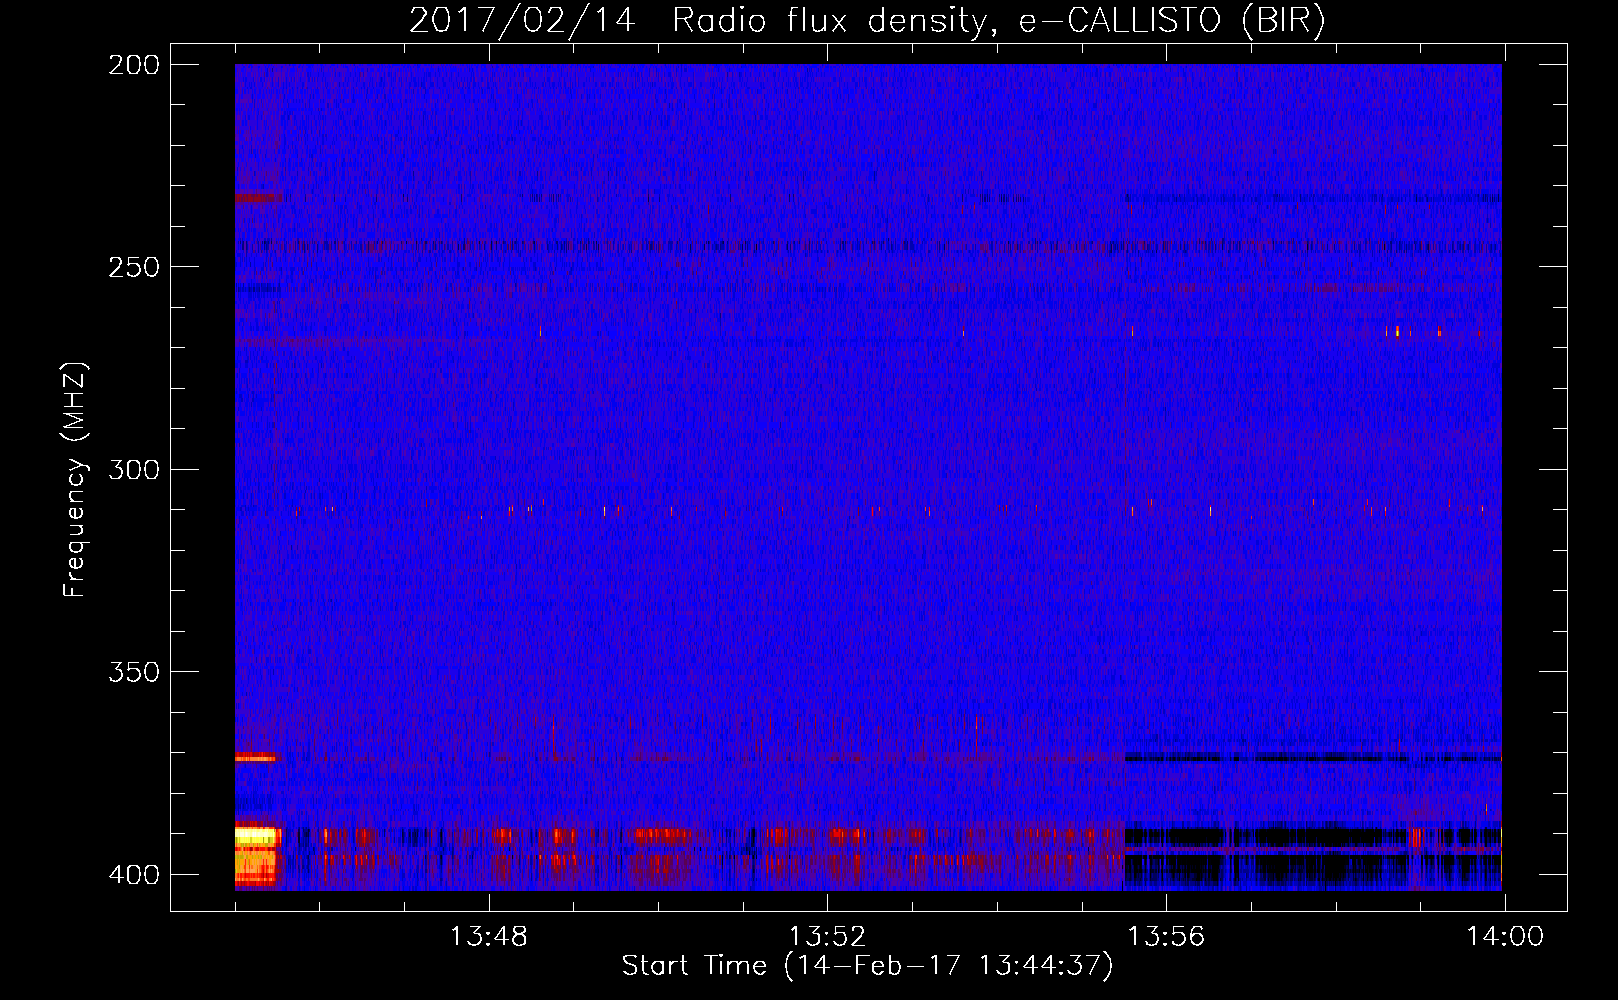1618x1000 pixels.
Task: Click the 14:00 time tick label
Action: (1505, 937)
